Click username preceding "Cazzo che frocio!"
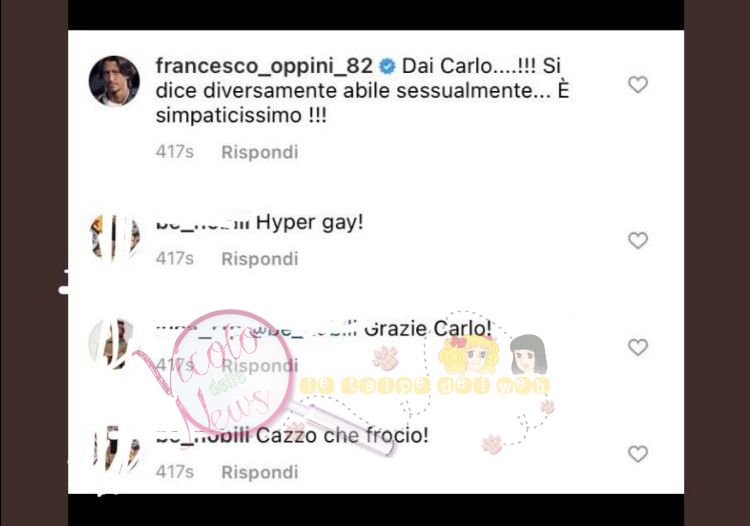Image resolution: width=750 pixels, height=526 pixels. coord(203,436)
